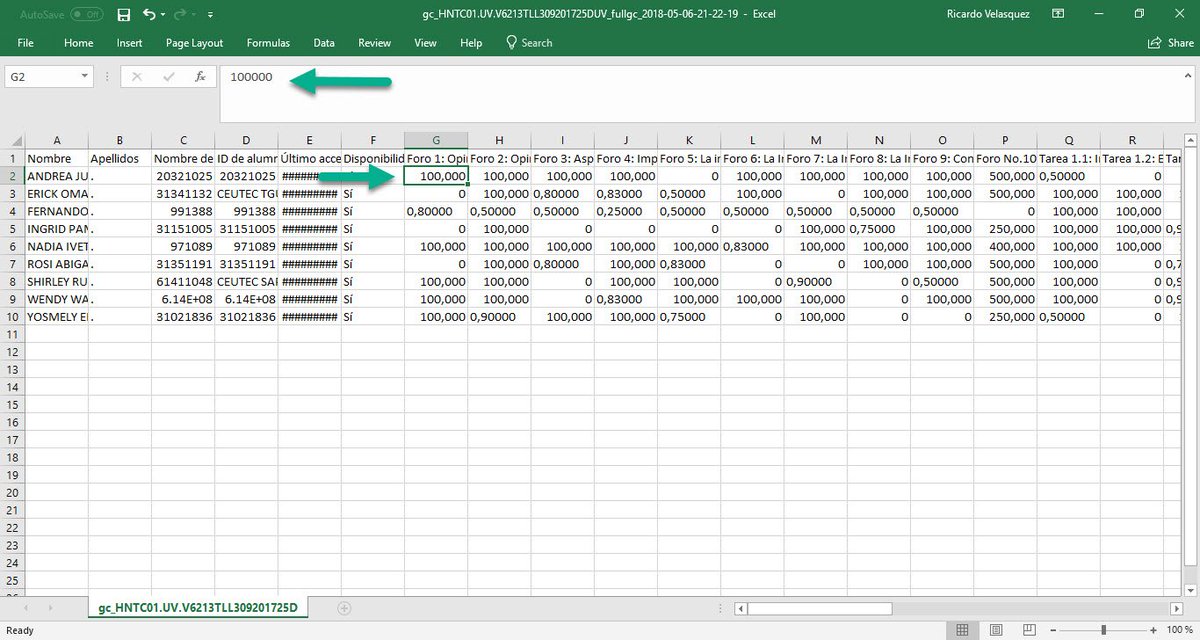This screenshot has width=1200, height=640.
Task: Select the Foro No.10 header cell
Action: click(1005, 159)
